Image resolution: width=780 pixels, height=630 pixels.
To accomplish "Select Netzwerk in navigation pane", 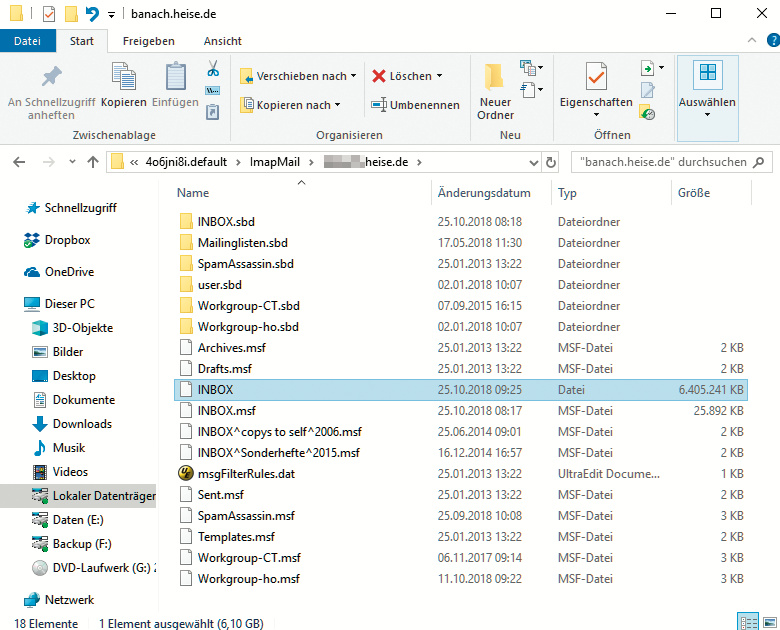I will coord(59,600).
